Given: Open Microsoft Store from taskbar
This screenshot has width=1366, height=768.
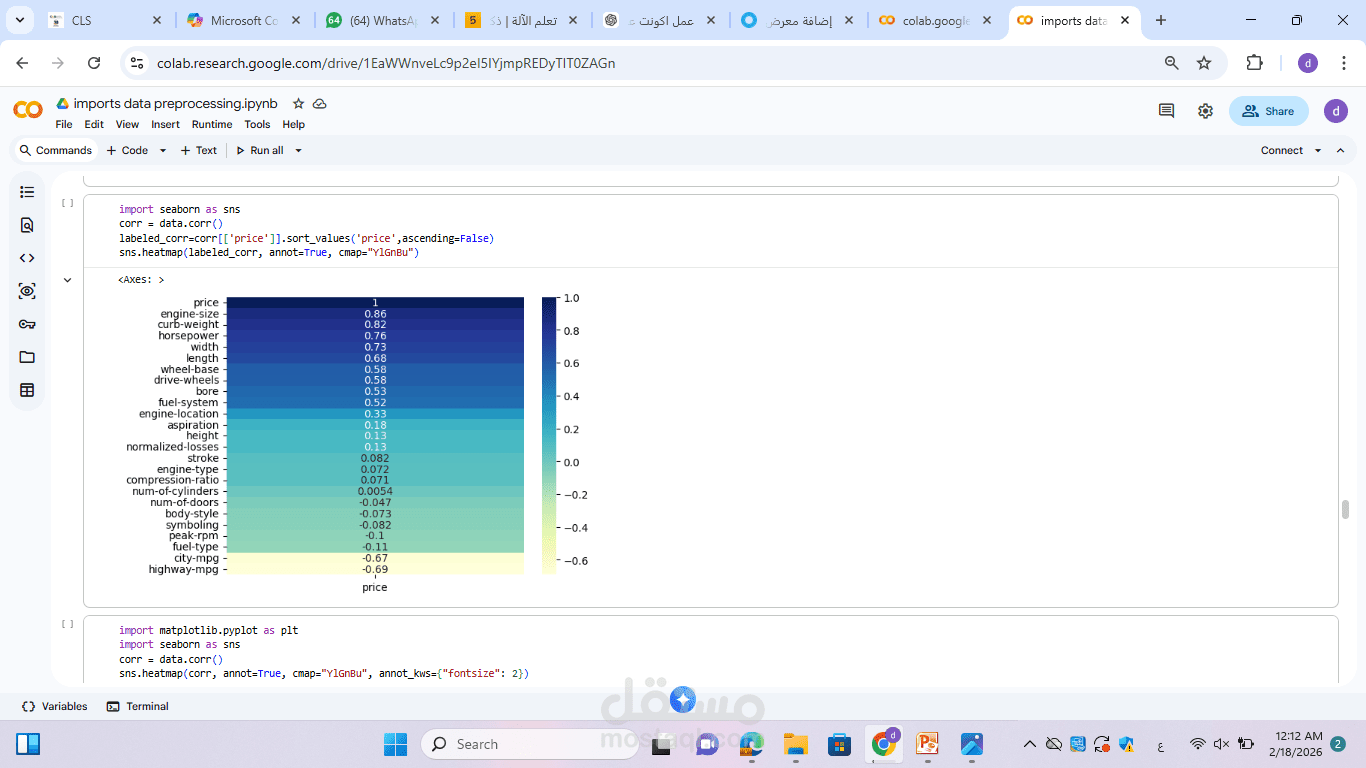Looking at the screenshot, I should coord(839,744).
